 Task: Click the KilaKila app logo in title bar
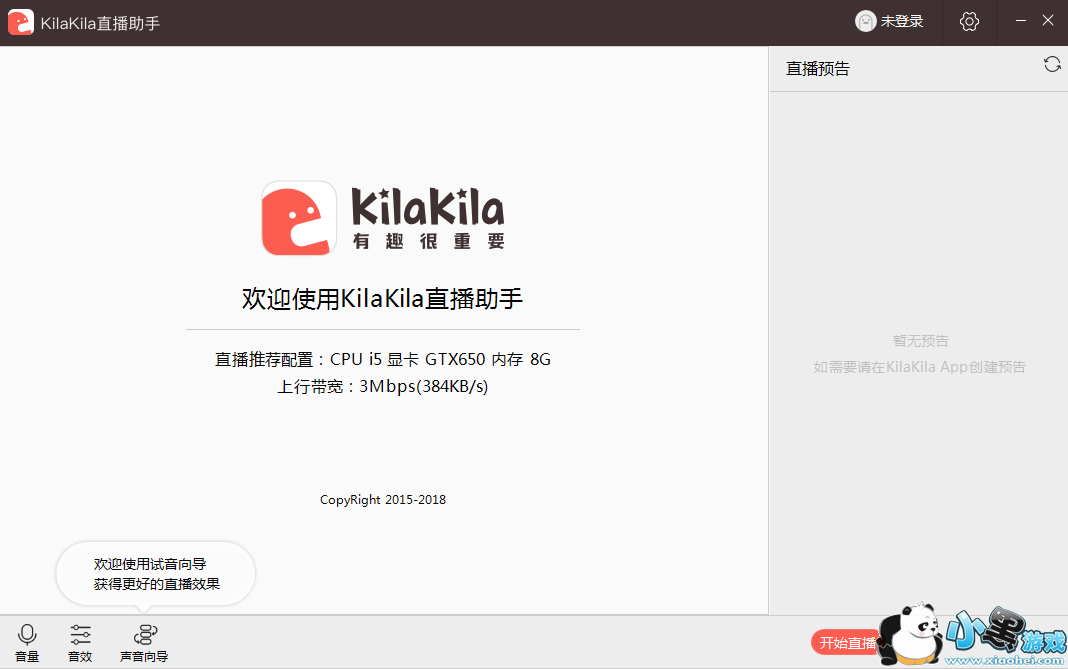(20, 22)
